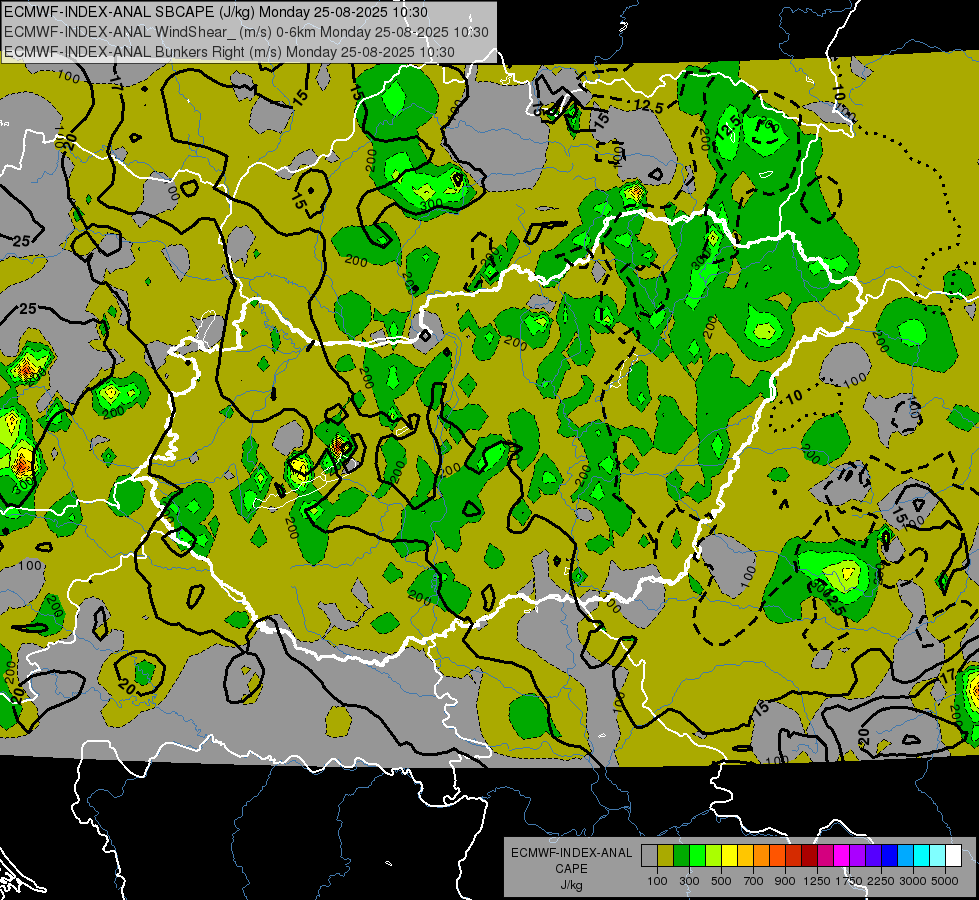Click the olive swatch in CAPE legend
Screen dimensions: 979x900
pos(665,855)
